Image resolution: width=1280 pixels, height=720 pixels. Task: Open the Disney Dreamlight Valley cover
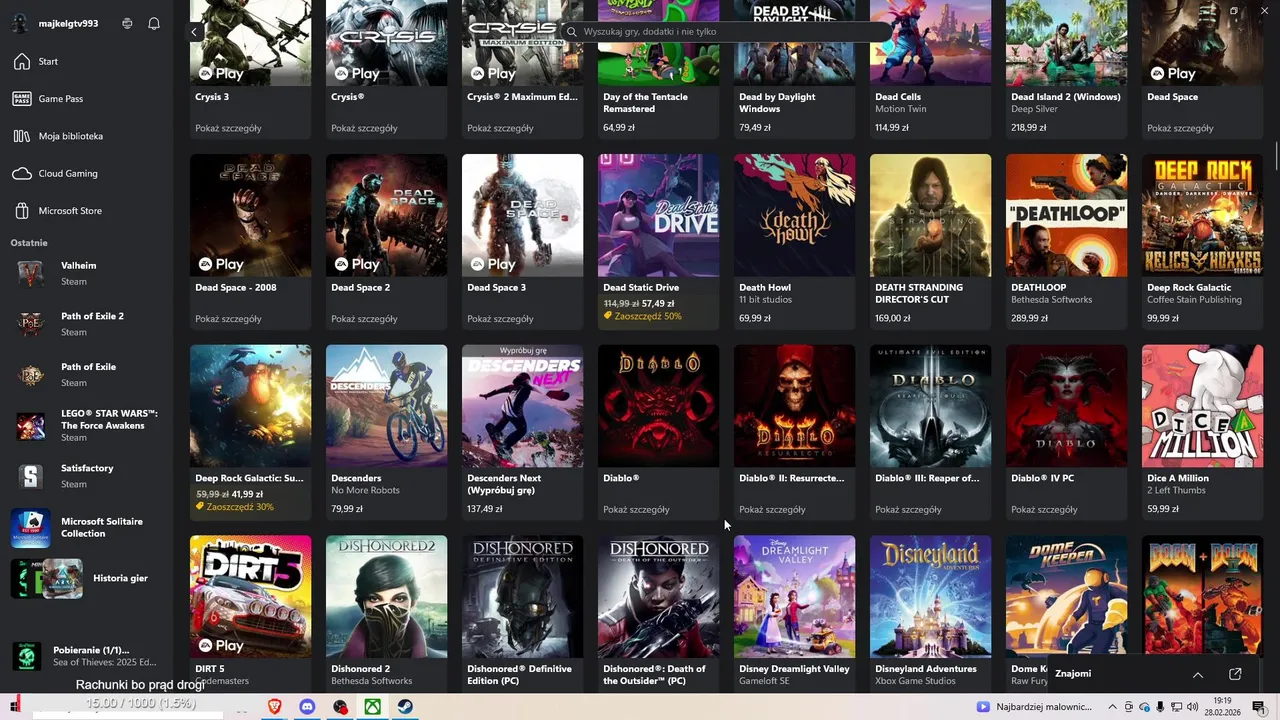pos(794,596)
